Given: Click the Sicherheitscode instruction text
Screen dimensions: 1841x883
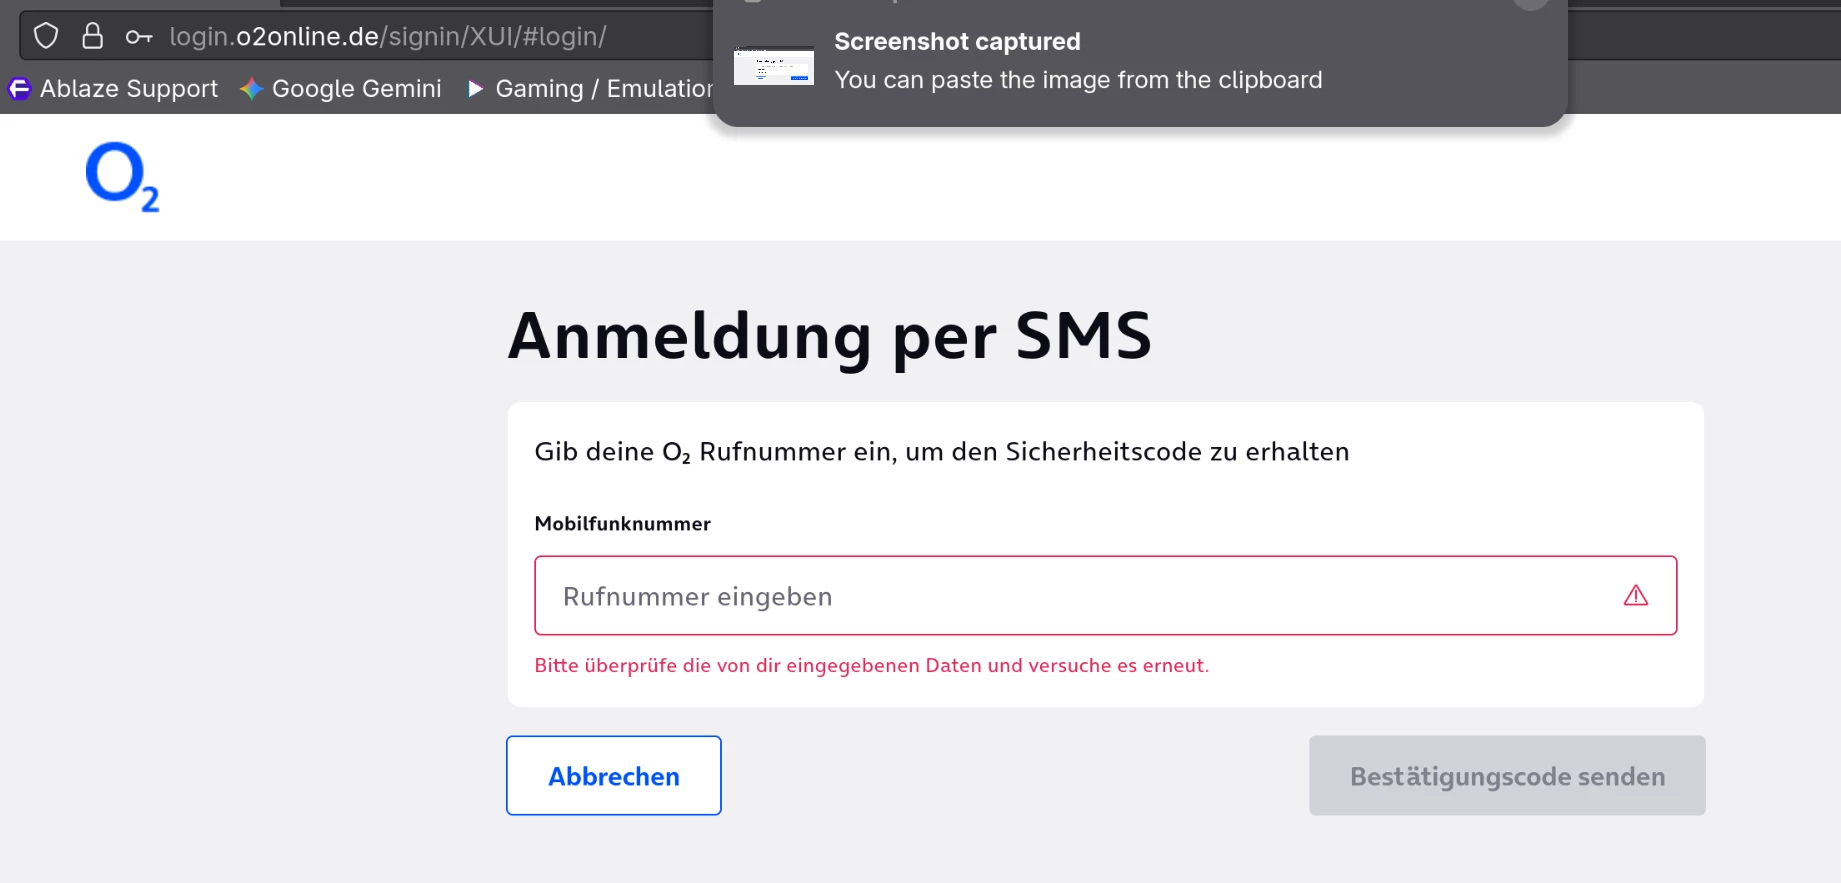Looking at the screenshot, I should pyautogui.click(x=941, y=452).
